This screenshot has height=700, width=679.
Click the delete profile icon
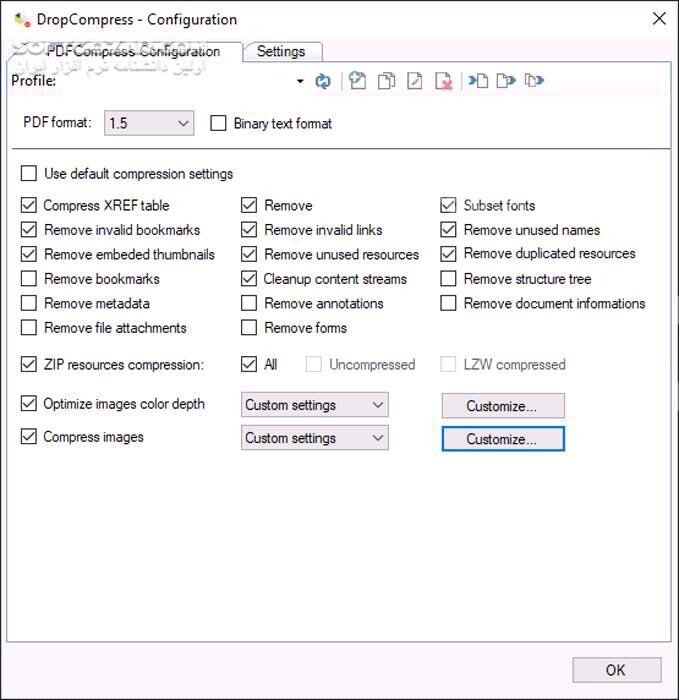point(444,82)
